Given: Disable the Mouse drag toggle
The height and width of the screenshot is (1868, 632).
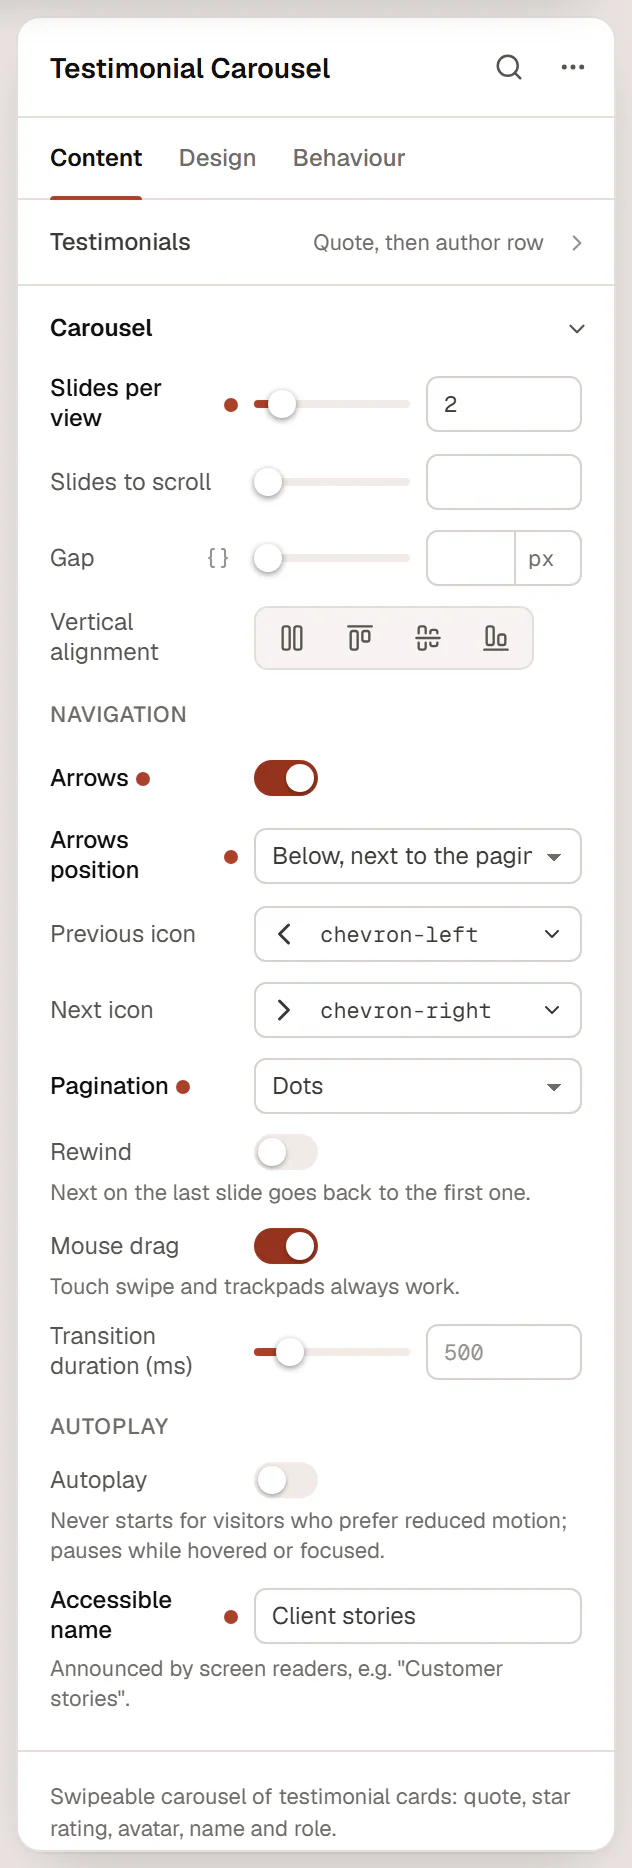Looking at the screenshot, I should point(286,1246).
